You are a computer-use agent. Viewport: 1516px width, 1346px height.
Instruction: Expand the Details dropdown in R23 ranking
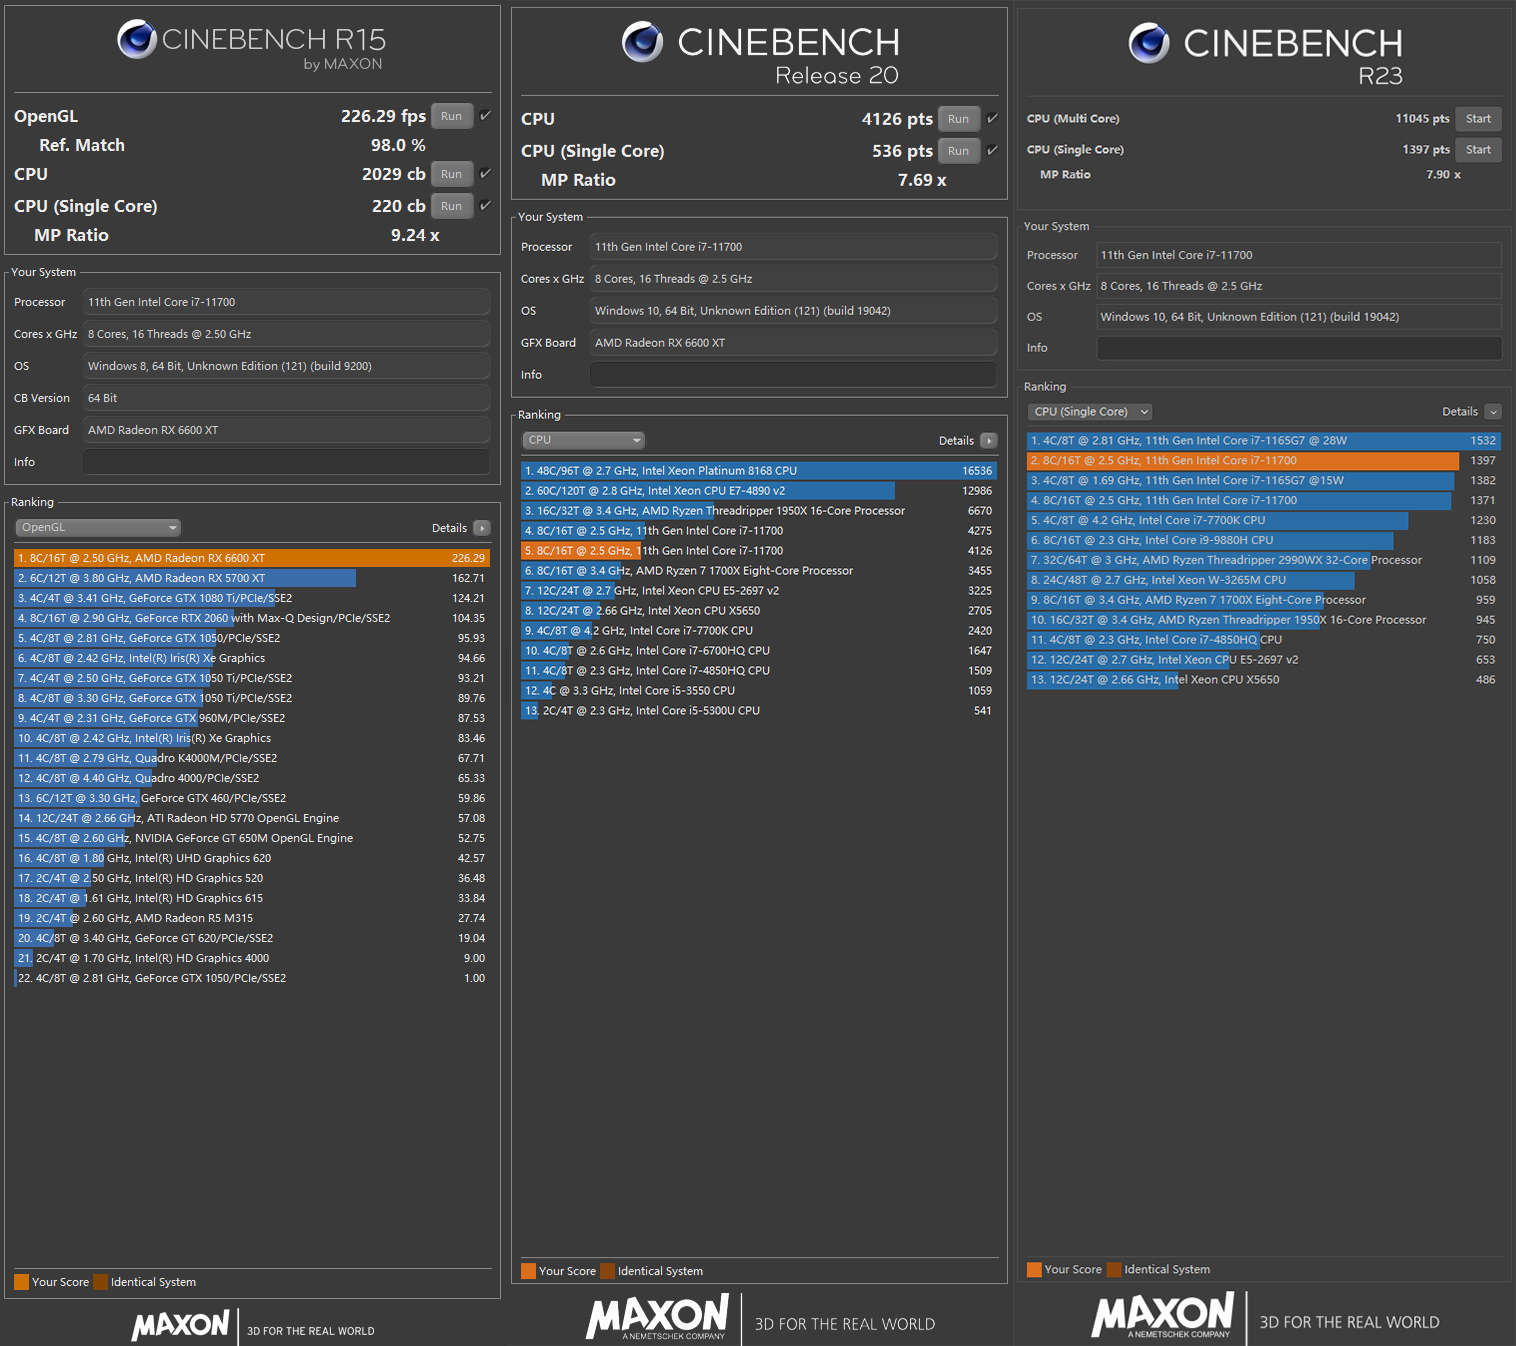coord(1493,412)
